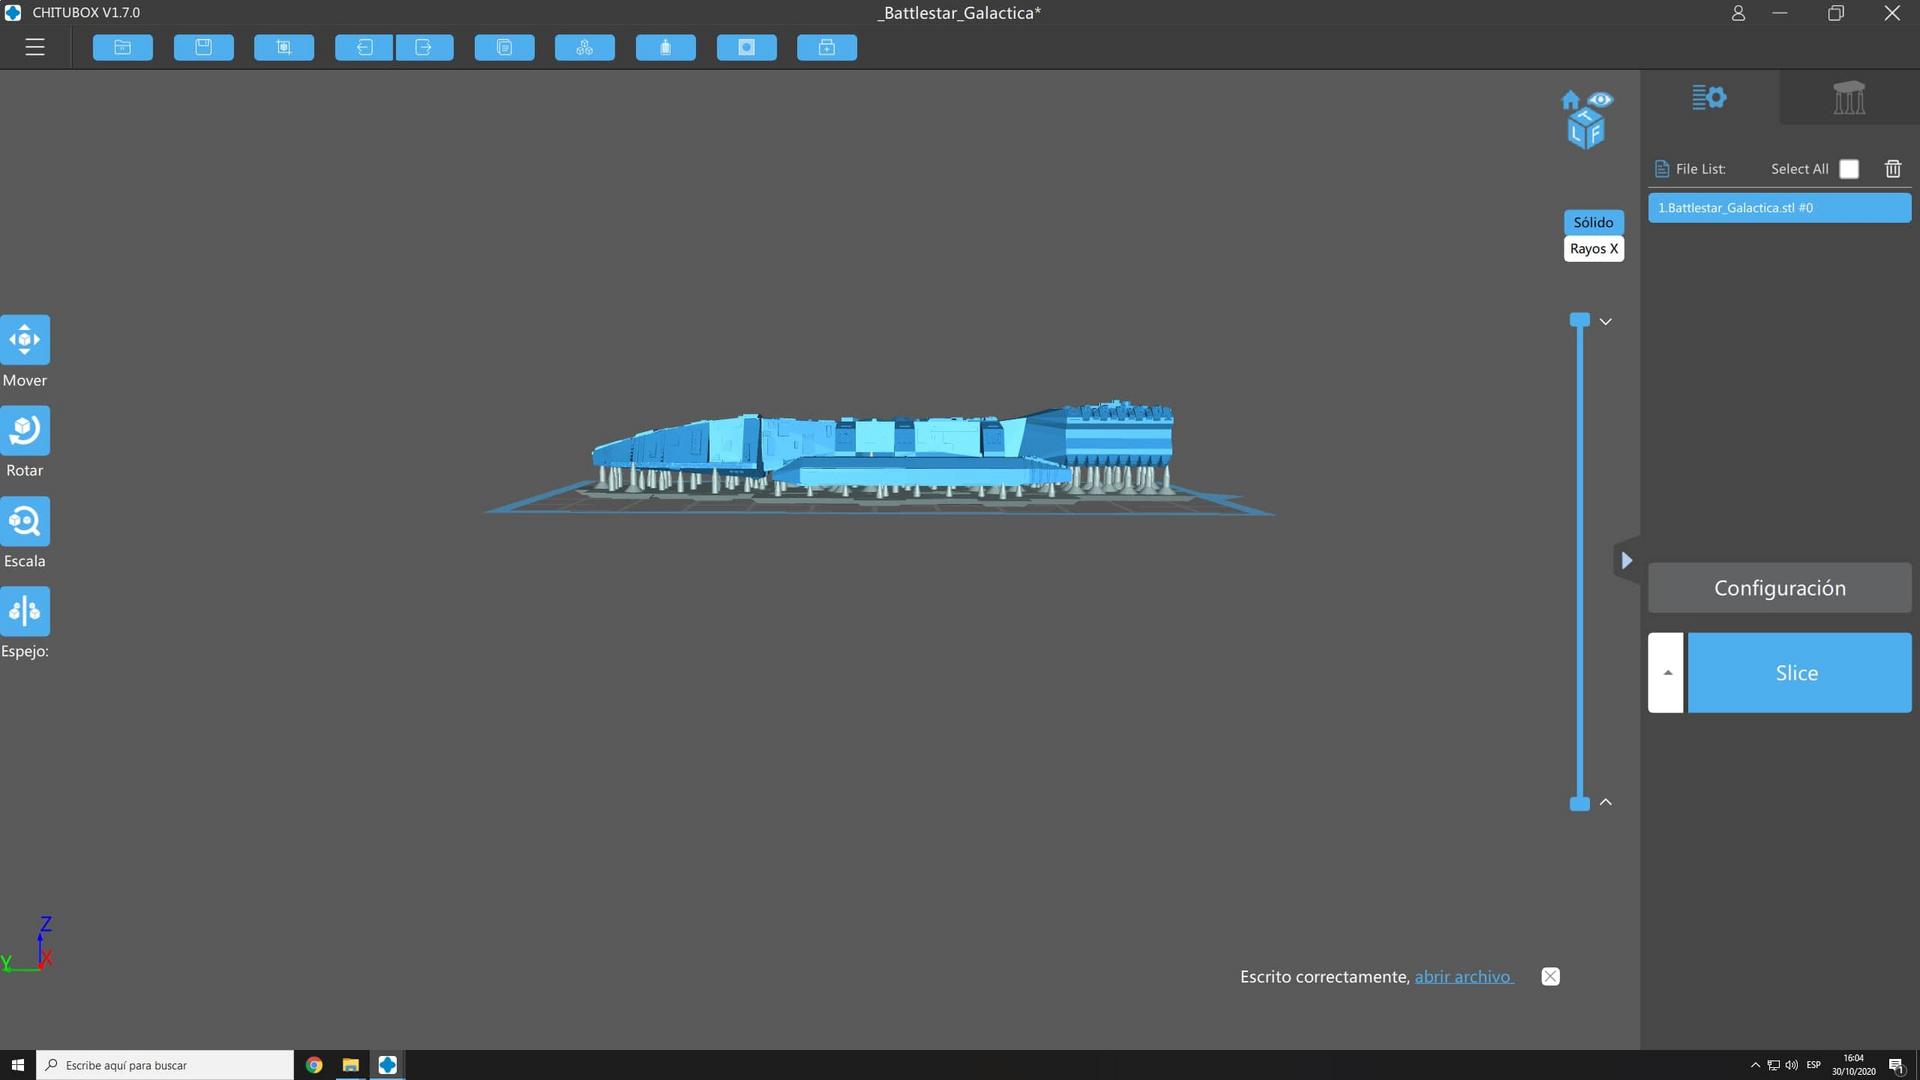Click the redo arrow toolbar button
This screenshot has width=1920, height=1080.
[424, 47]
